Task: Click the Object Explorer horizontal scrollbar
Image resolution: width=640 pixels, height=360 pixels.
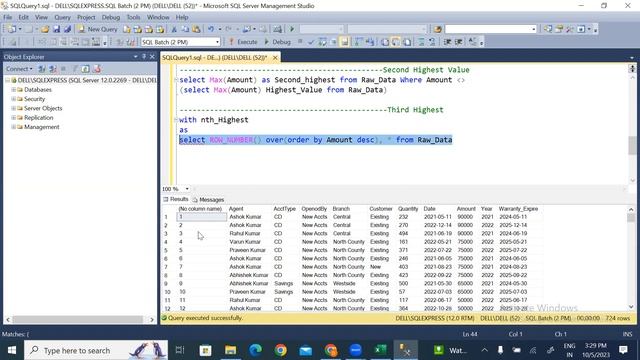Action: [77, 320]
